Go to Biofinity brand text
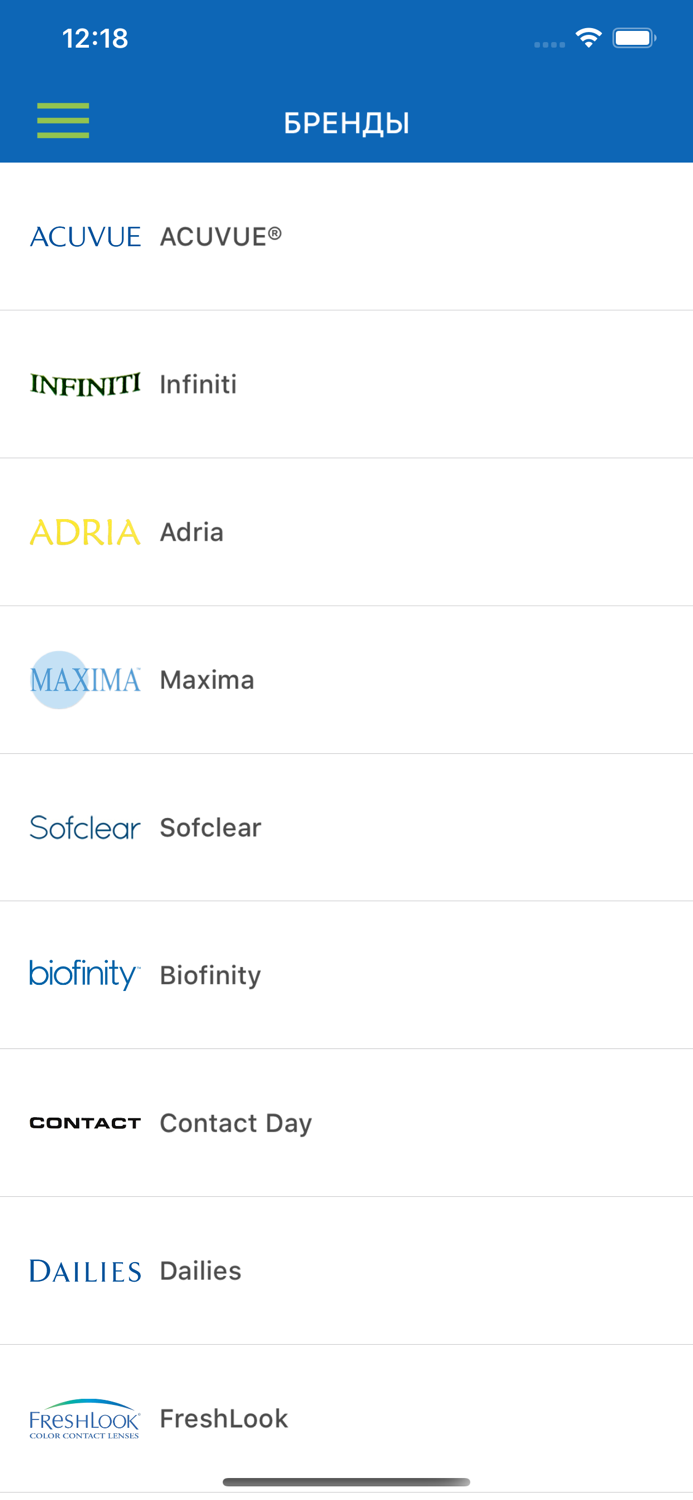This screenshot has width=693, height=1500. pos(210,975)
